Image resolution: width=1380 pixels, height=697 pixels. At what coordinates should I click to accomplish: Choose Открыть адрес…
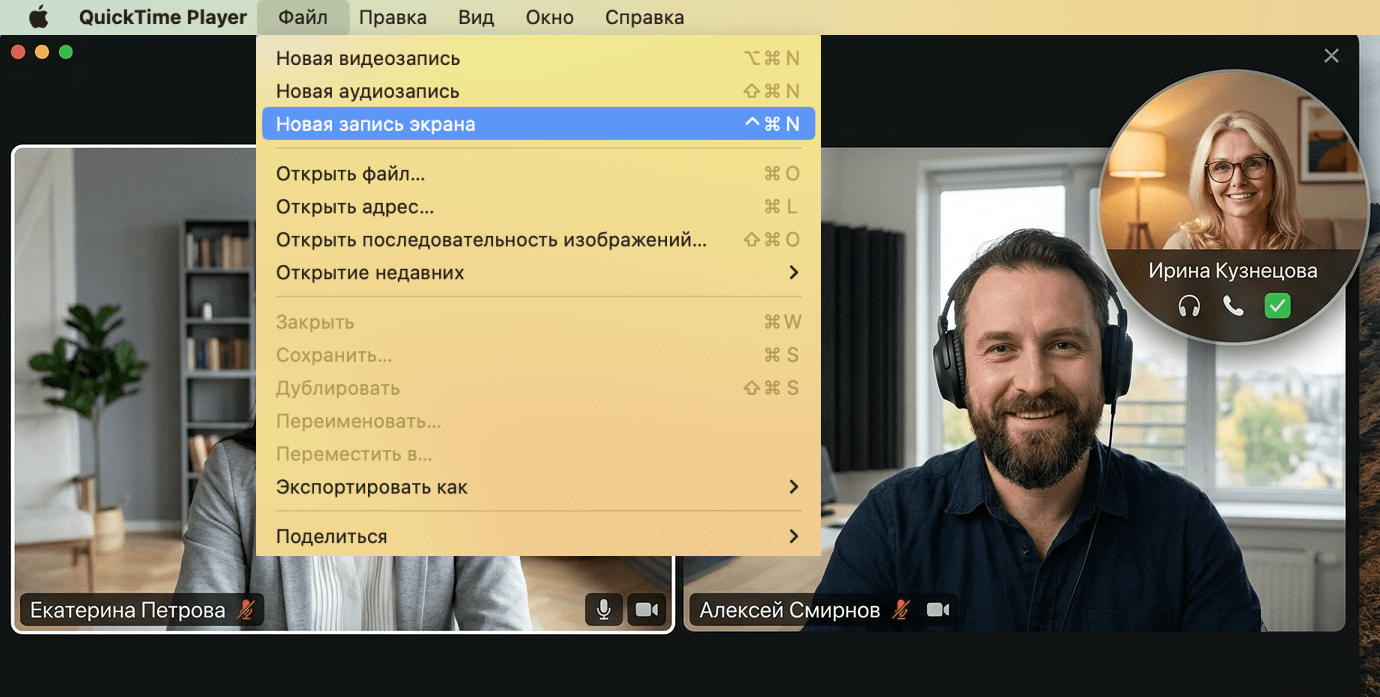[538, 207]
